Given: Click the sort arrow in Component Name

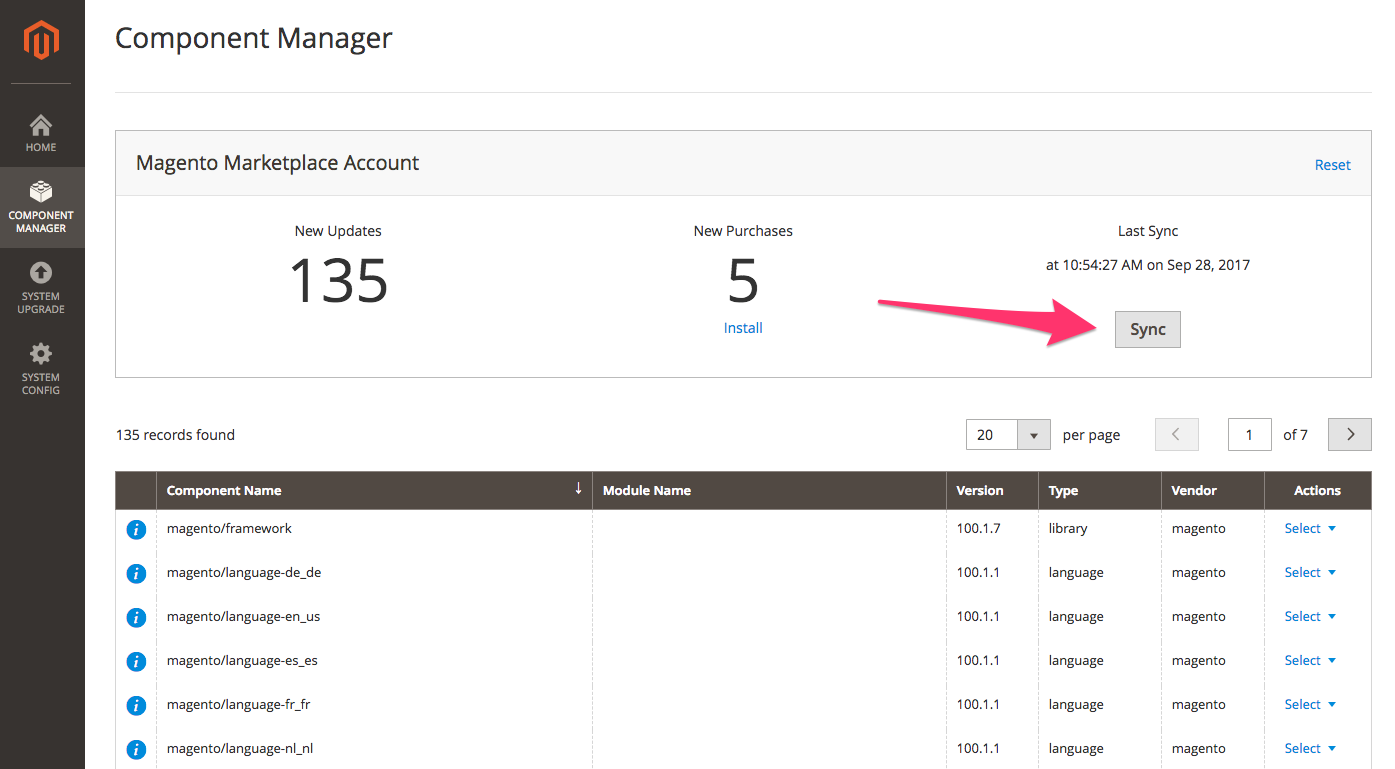Looking at the screenshot, I should tap(578, 488).
